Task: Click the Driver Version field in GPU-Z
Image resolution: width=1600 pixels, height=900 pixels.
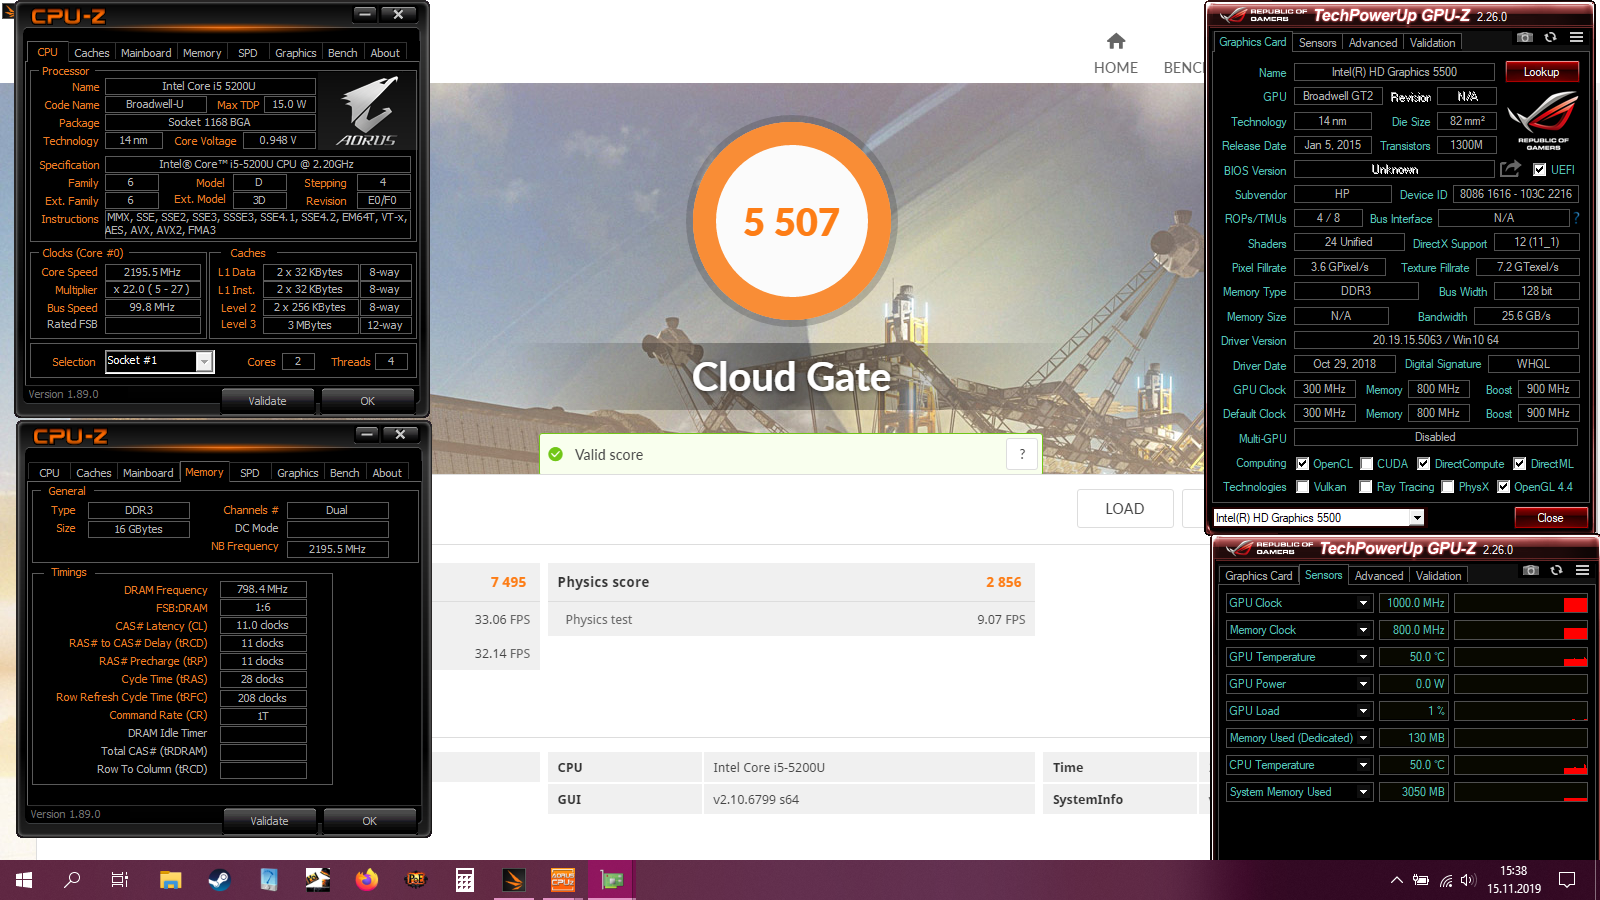Action: click(x=1435, y=340)
